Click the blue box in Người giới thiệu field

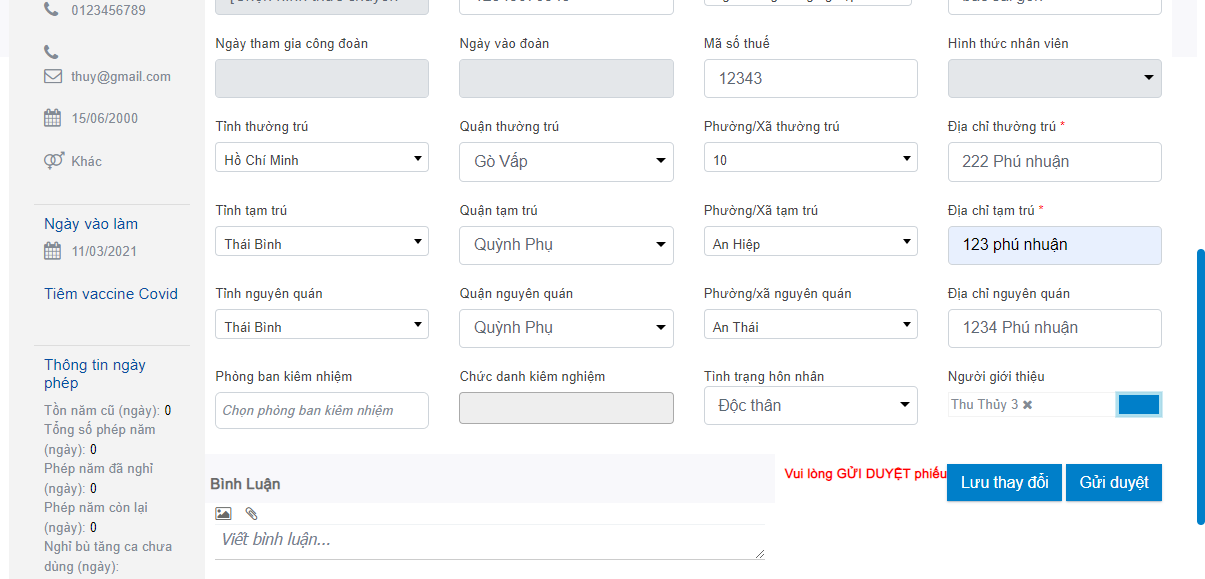pyautogui.click(x=1139, y=405)
